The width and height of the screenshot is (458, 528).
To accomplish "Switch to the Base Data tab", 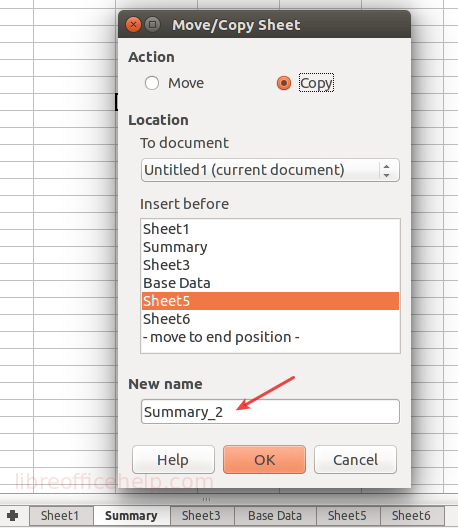I will (275, 516).
